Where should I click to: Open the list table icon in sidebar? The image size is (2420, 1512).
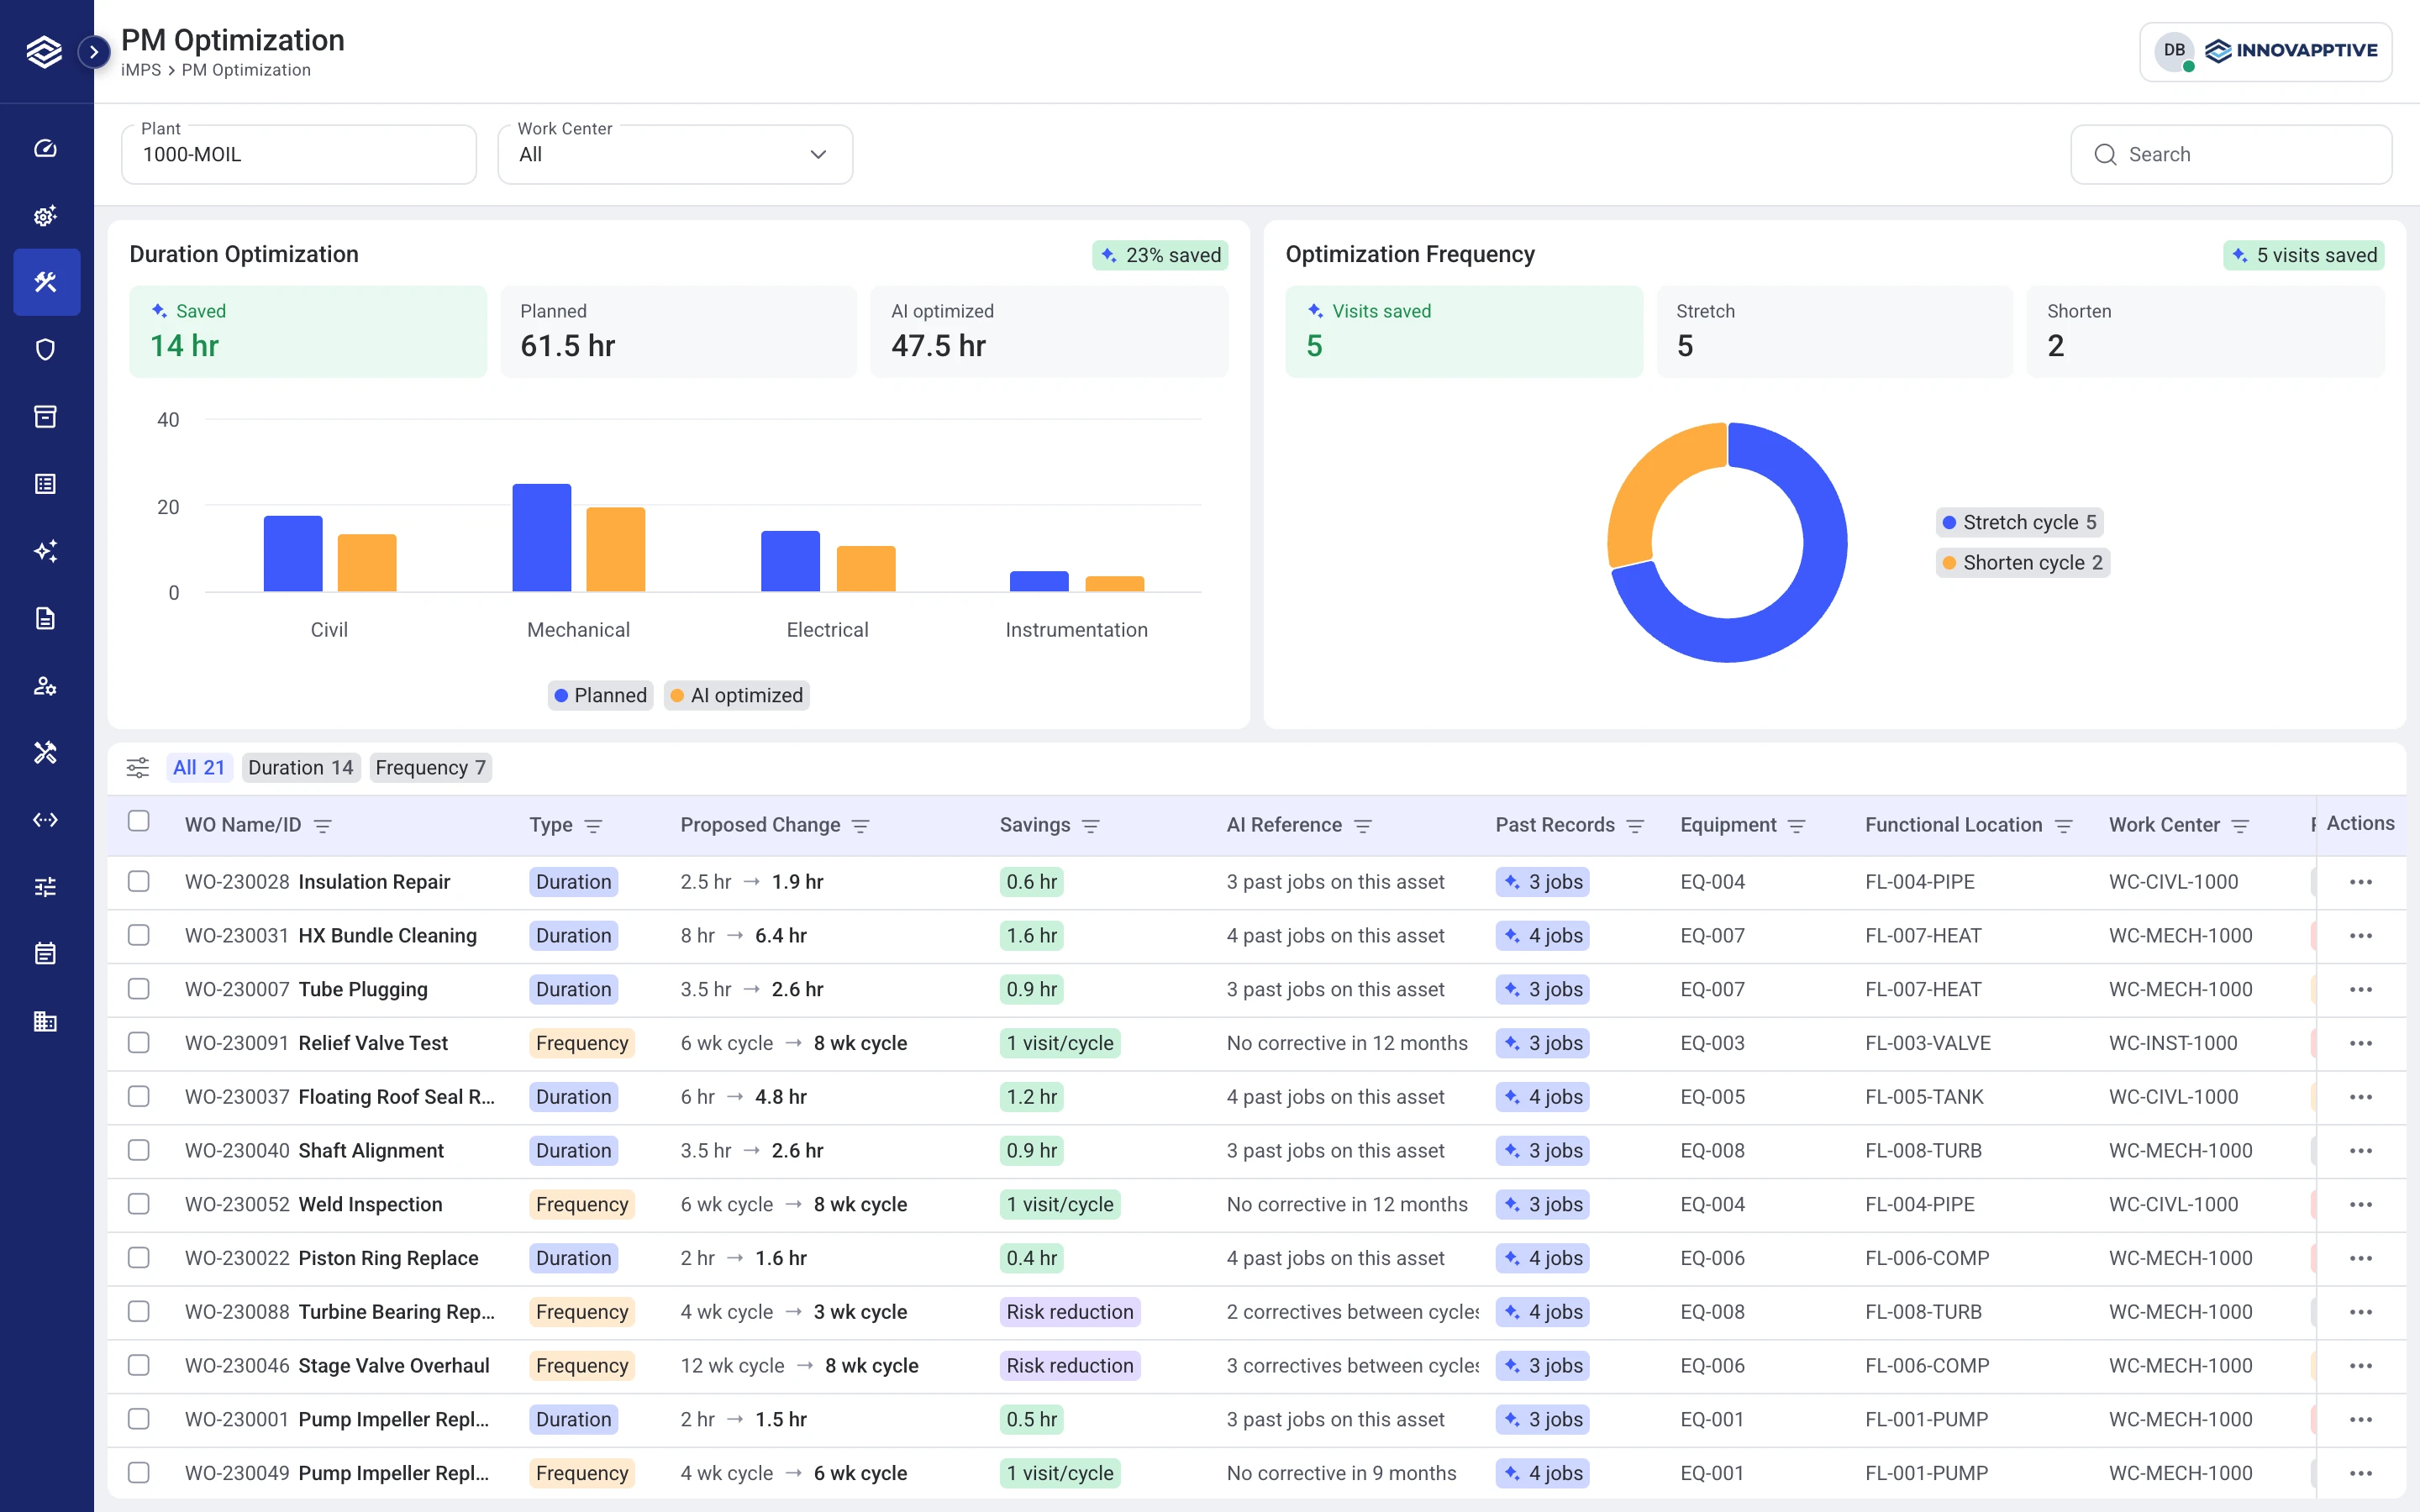pyautogui.click(x=45, y=484)
